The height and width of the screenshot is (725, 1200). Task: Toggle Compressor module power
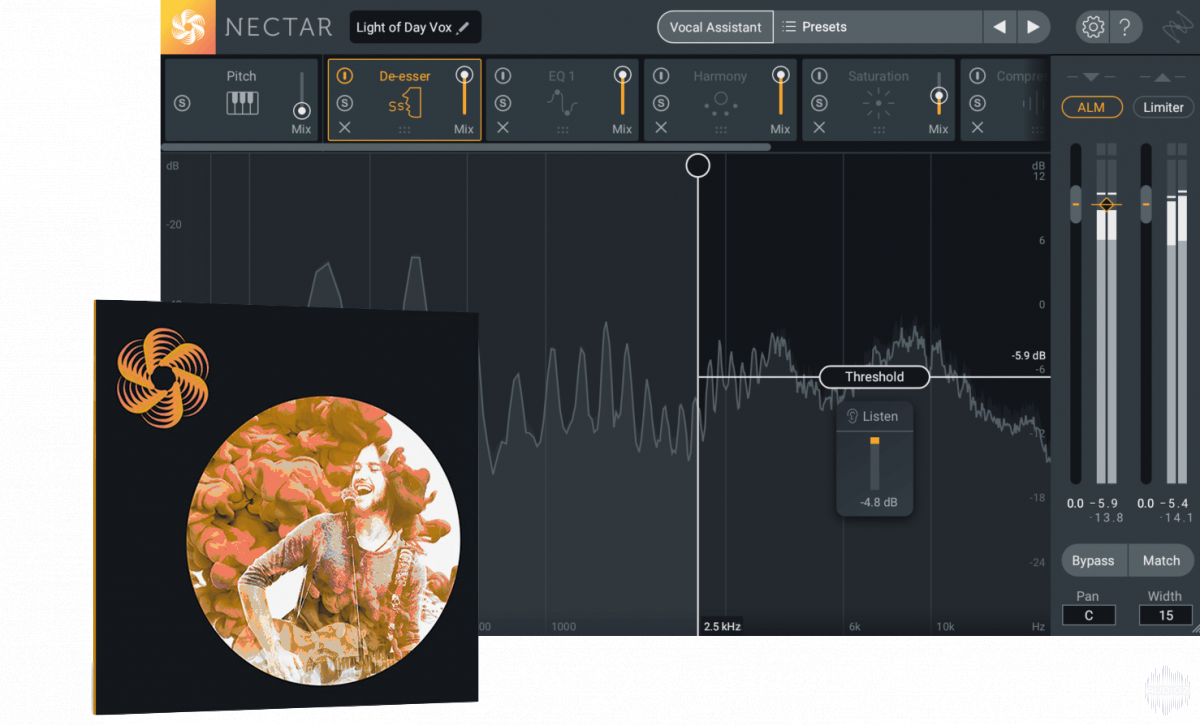click(977, 76)
